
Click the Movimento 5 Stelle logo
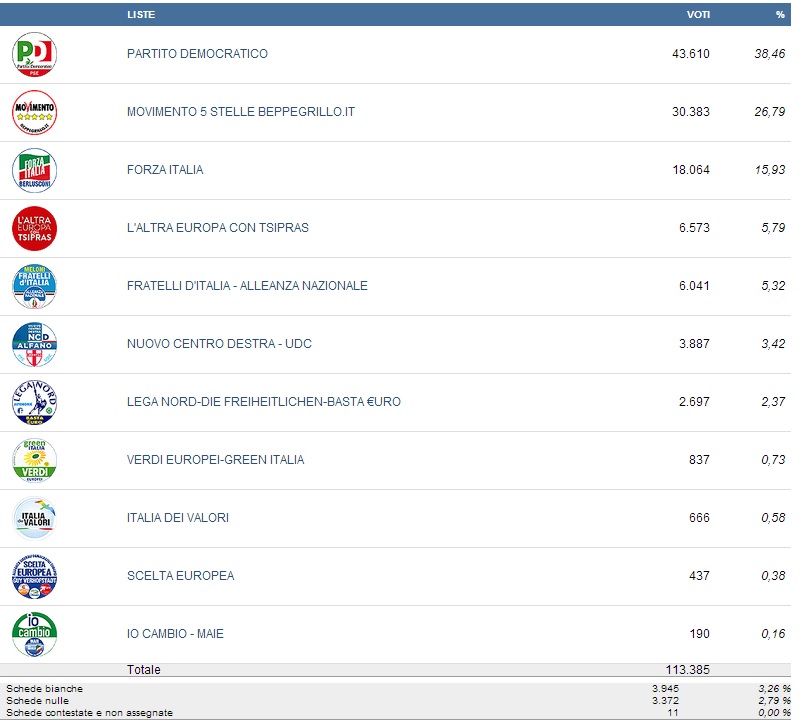click(34, 112)
